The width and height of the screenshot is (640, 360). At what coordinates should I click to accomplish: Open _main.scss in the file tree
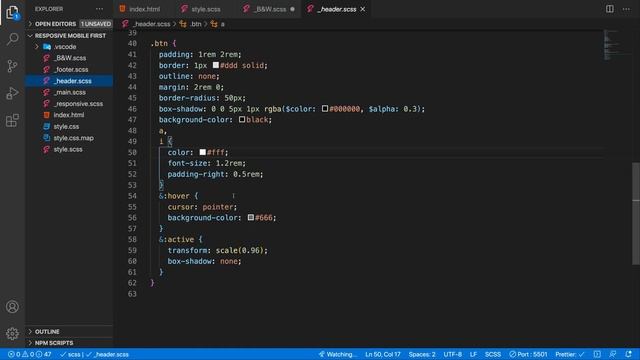69,92
